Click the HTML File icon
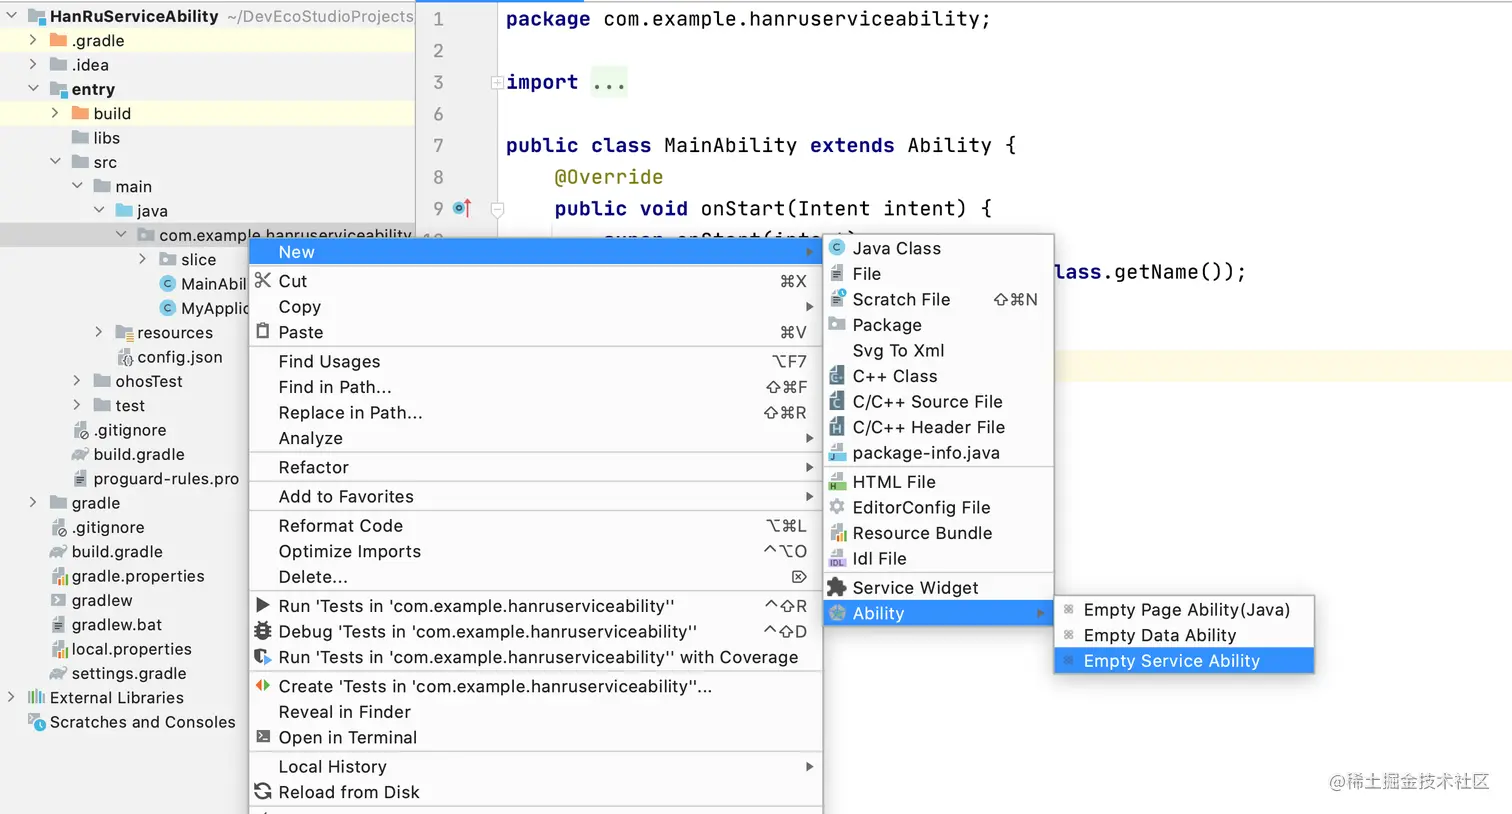 click(x=837, y=482)
